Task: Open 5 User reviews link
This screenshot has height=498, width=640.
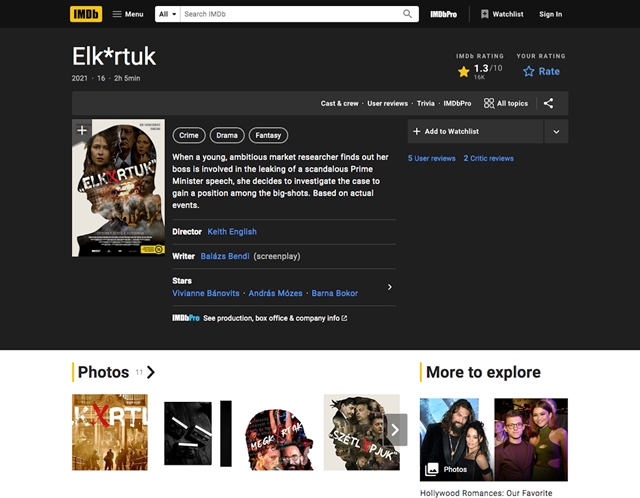Action: click(431, 158)
